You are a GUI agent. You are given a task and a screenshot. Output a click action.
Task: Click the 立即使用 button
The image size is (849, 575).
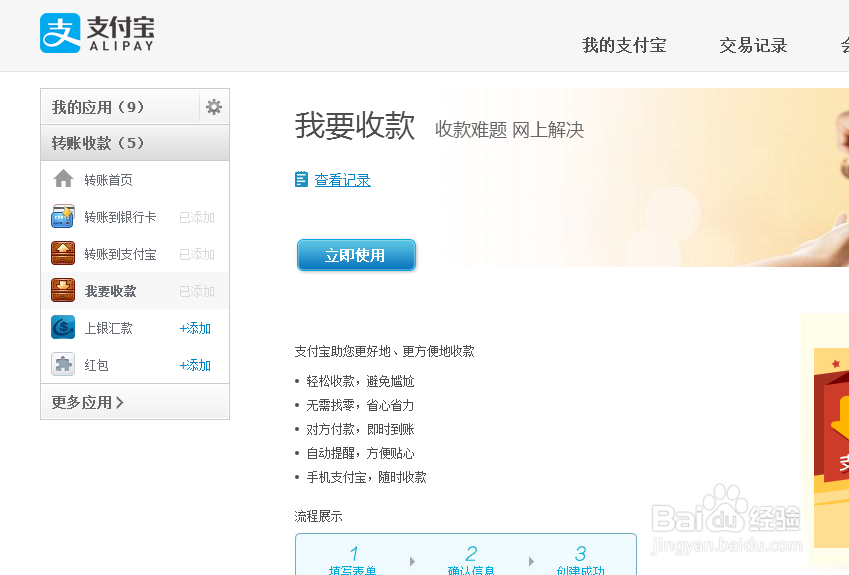(356, 255)
